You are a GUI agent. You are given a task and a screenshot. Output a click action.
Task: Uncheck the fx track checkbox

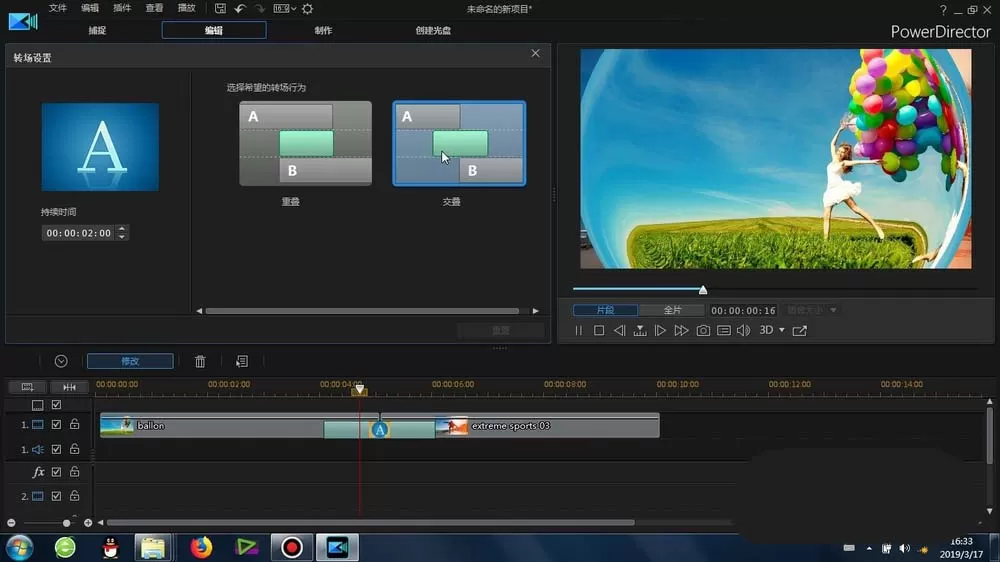[x=56, y=472]
